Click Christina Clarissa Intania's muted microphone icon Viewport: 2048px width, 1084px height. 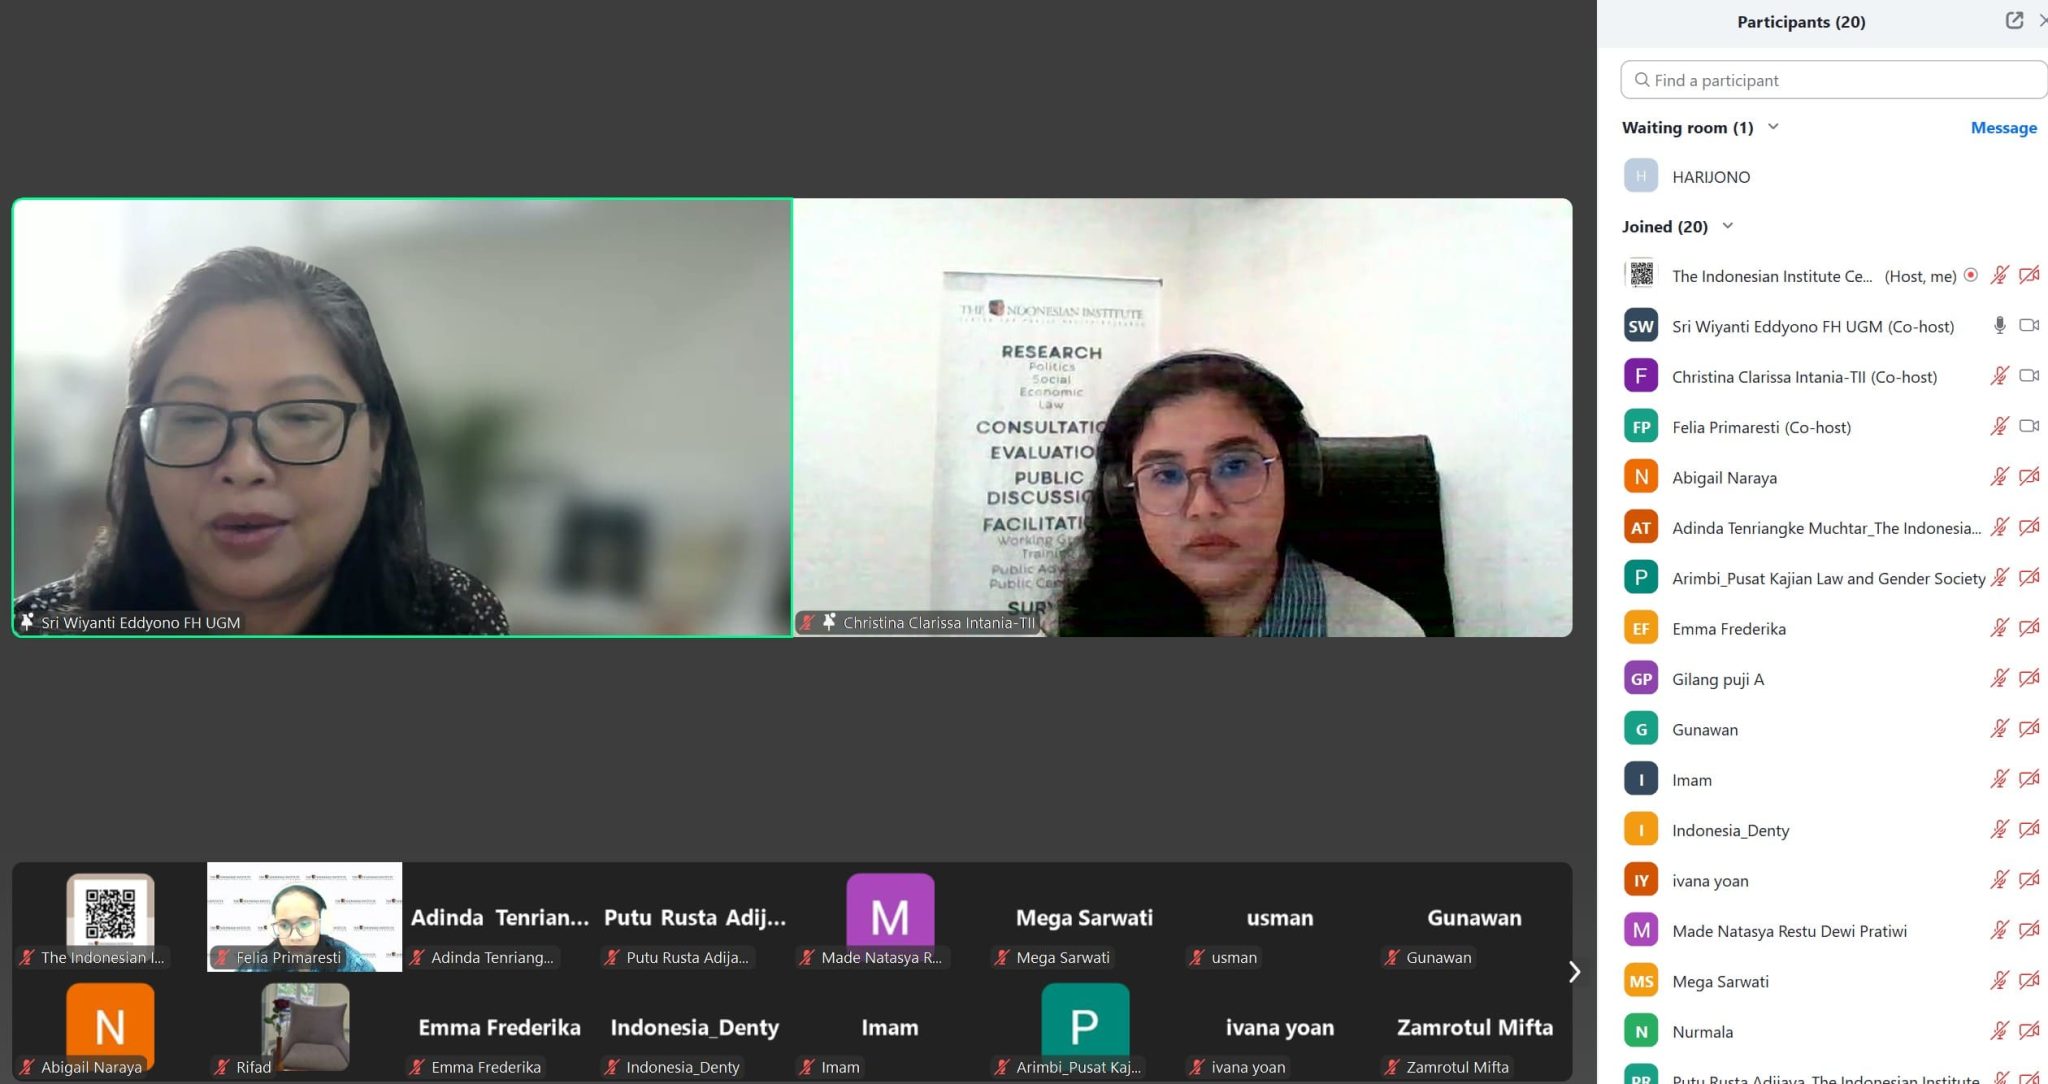point(1999,376)
